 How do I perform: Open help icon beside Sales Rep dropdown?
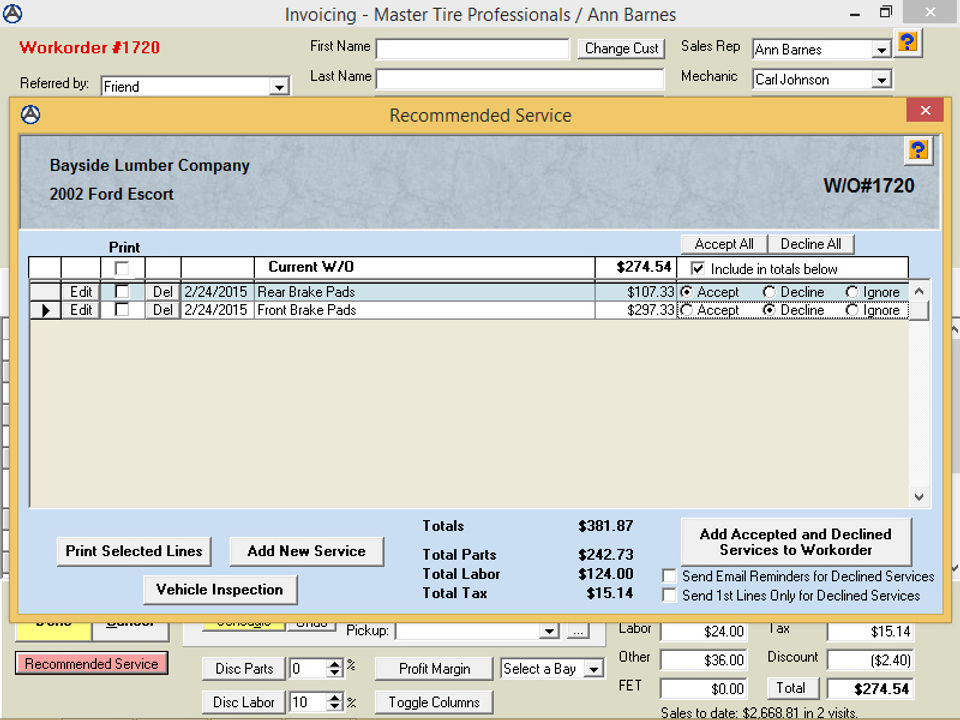(x=907, y=43)
